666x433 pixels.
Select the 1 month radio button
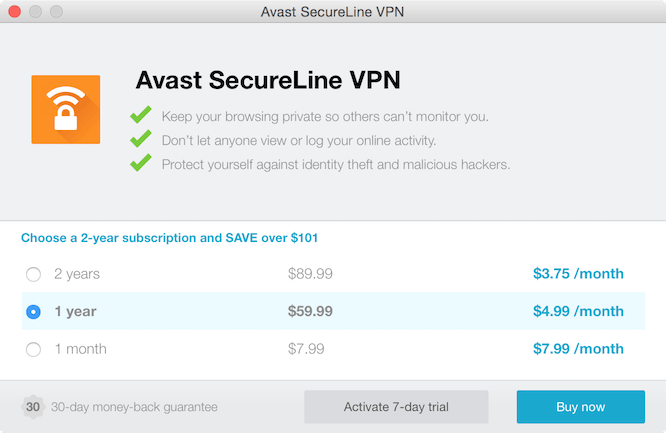[x=34, y=349]
